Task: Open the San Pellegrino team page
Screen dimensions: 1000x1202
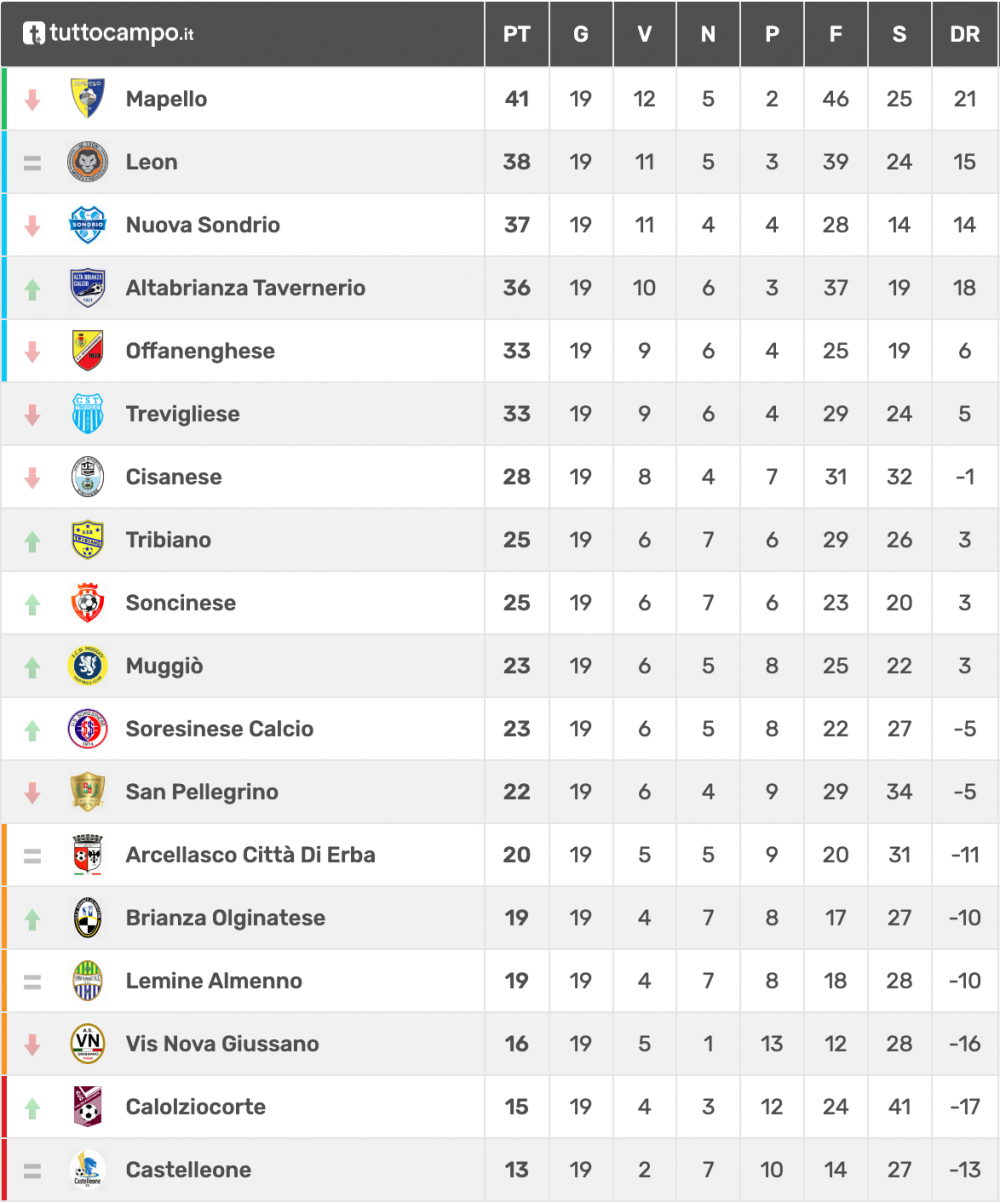Action: tap(202, 792)
